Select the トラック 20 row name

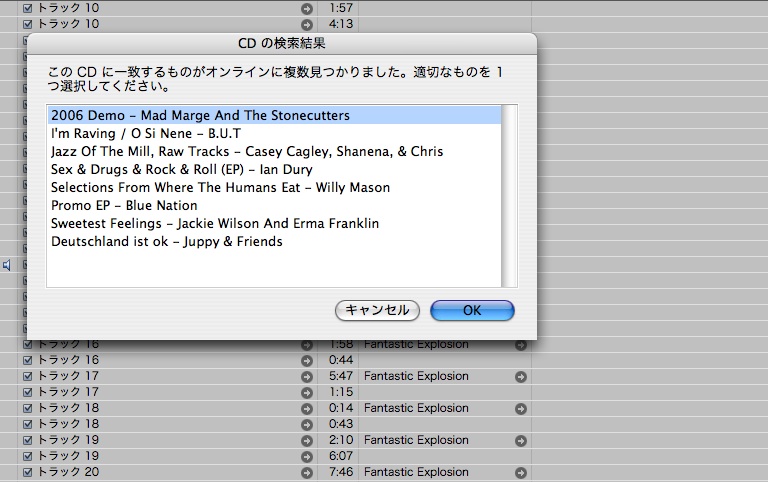tap(69, 472)
